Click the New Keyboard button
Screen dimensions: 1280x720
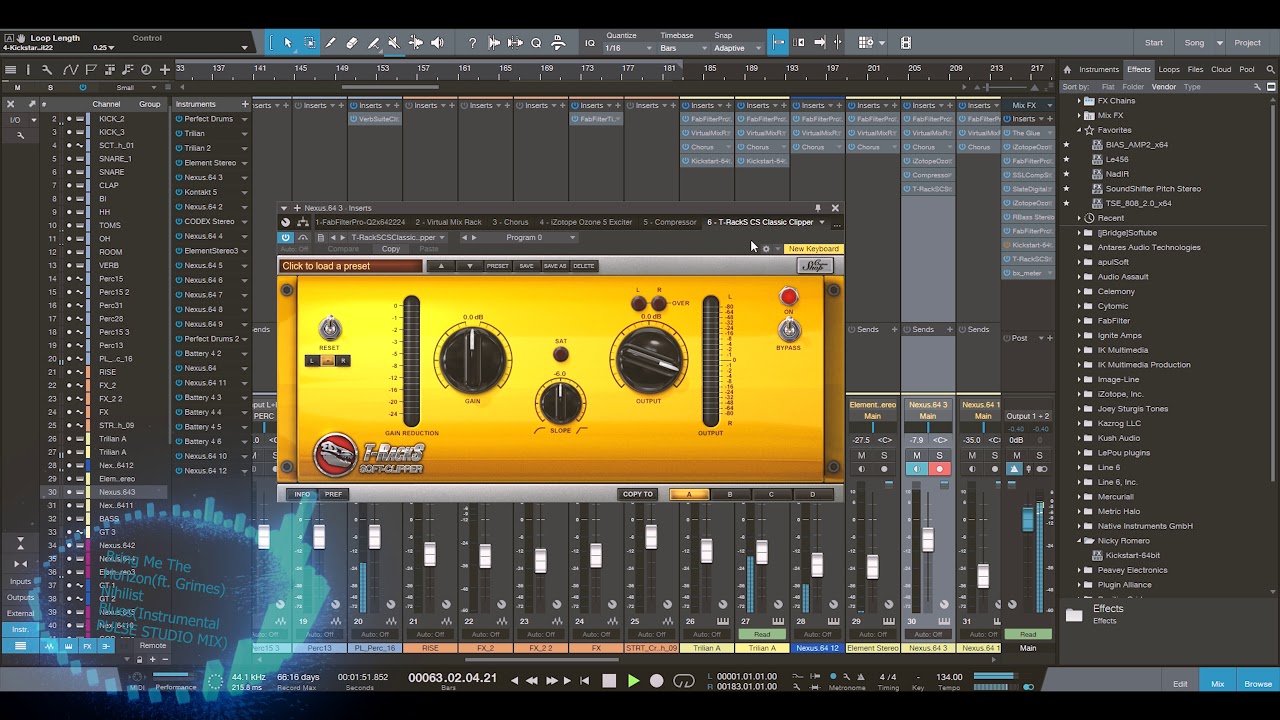[813, 249]
